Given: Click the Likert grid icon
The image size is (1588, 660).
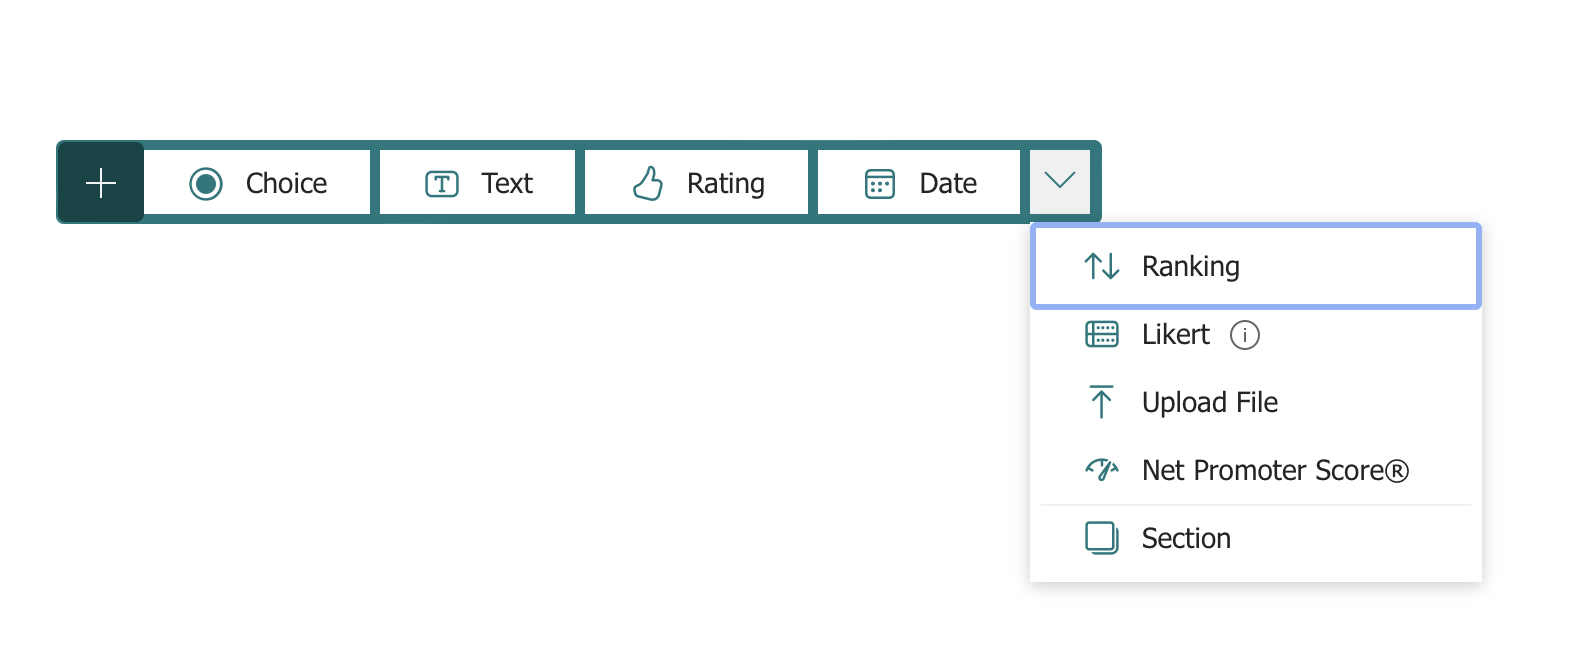Looking at the screenshot, I should pos(1101,334).
